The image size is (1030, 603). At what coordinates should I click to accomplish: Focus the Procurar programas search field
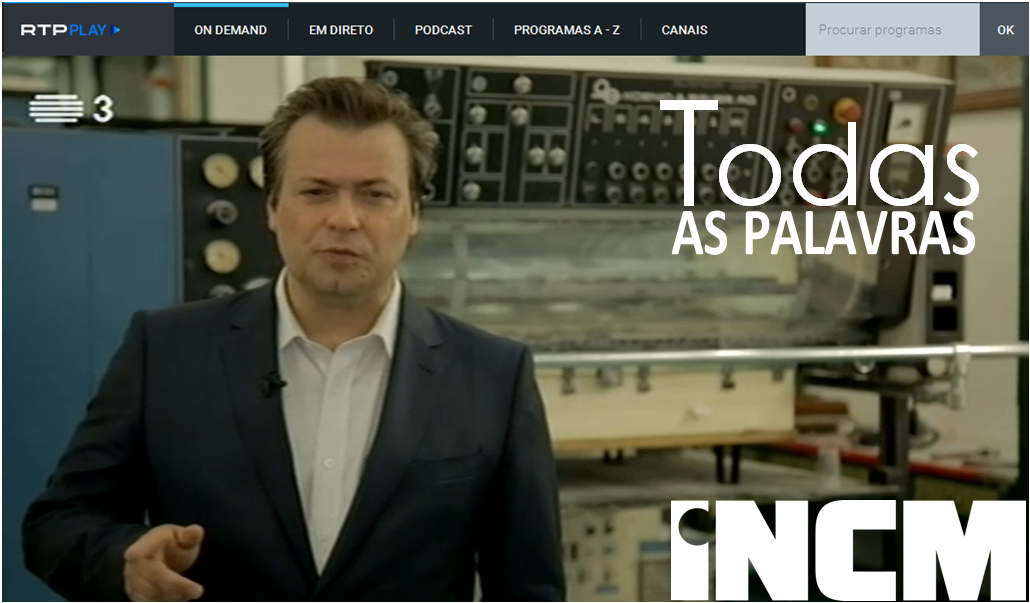[892, 30]
